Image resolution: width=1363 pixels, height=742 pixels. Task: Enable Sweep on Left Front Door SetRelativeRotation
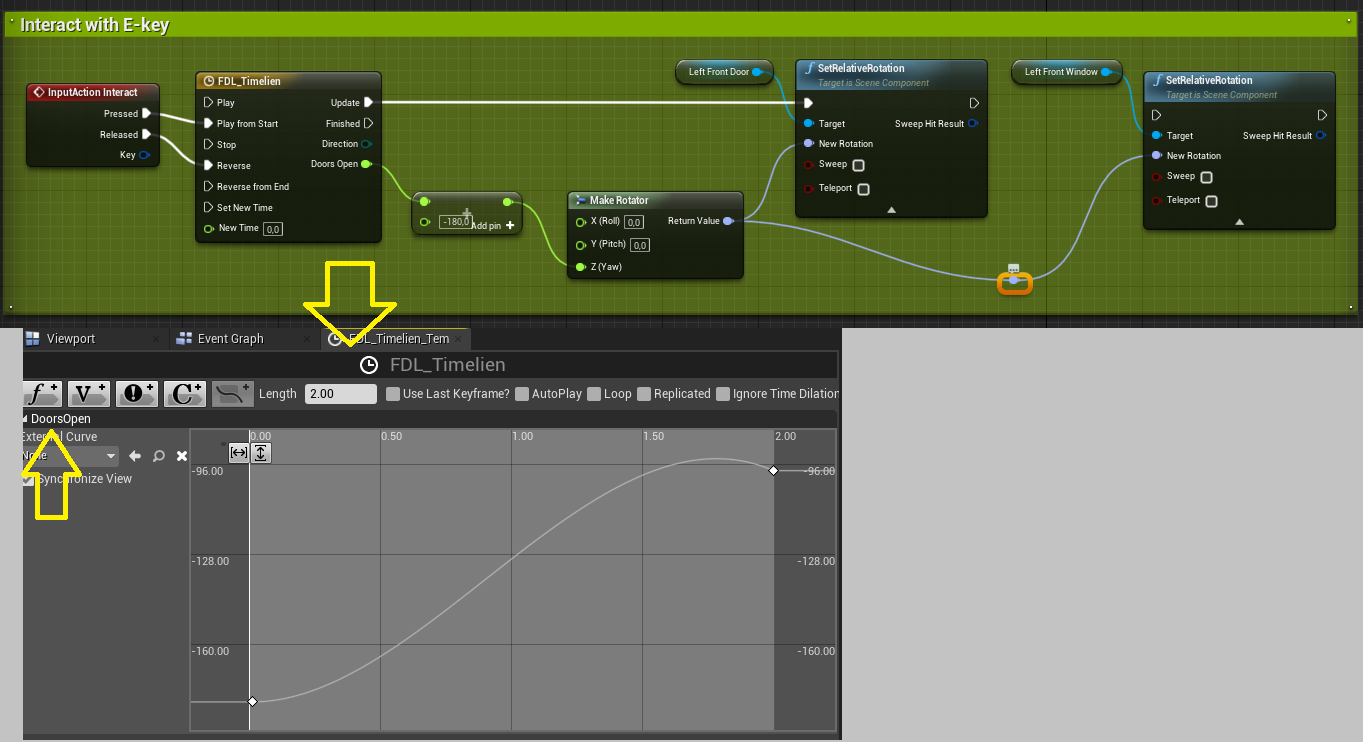tap(858, 165)
